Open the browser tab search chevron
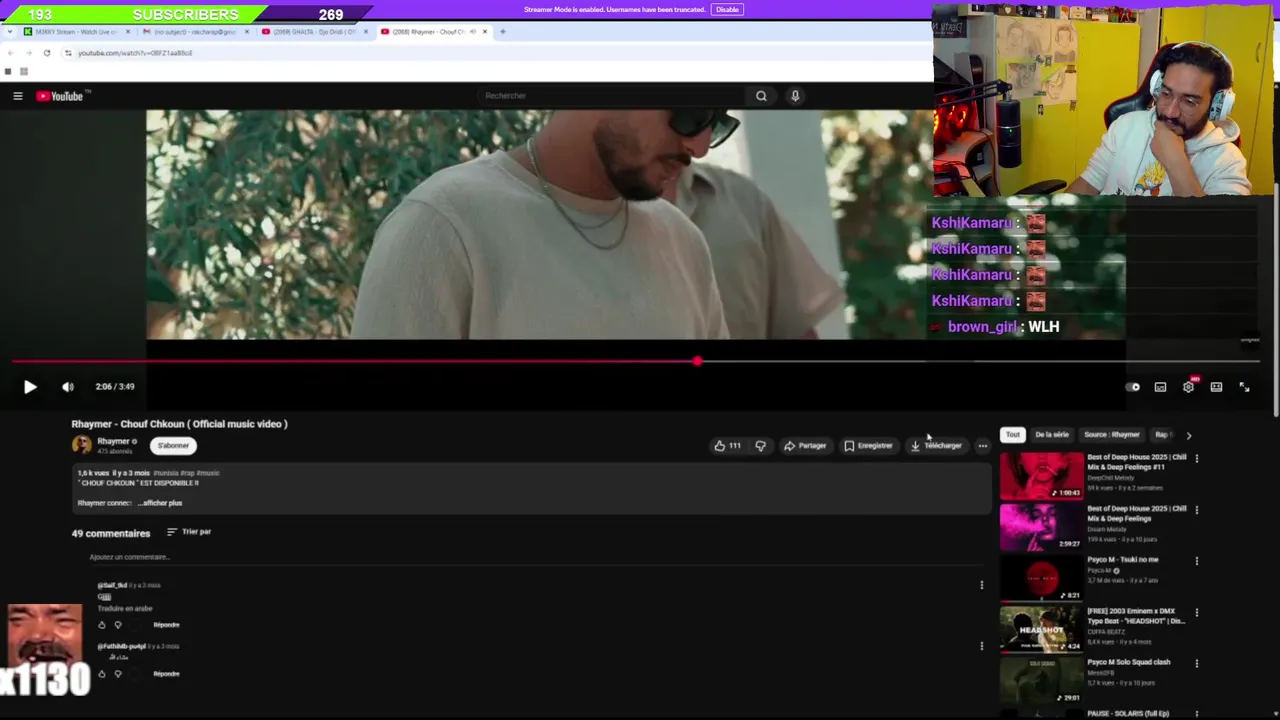Image resolution: width=1280 pixels, height=720 pixels. click(x=8, y=32)
